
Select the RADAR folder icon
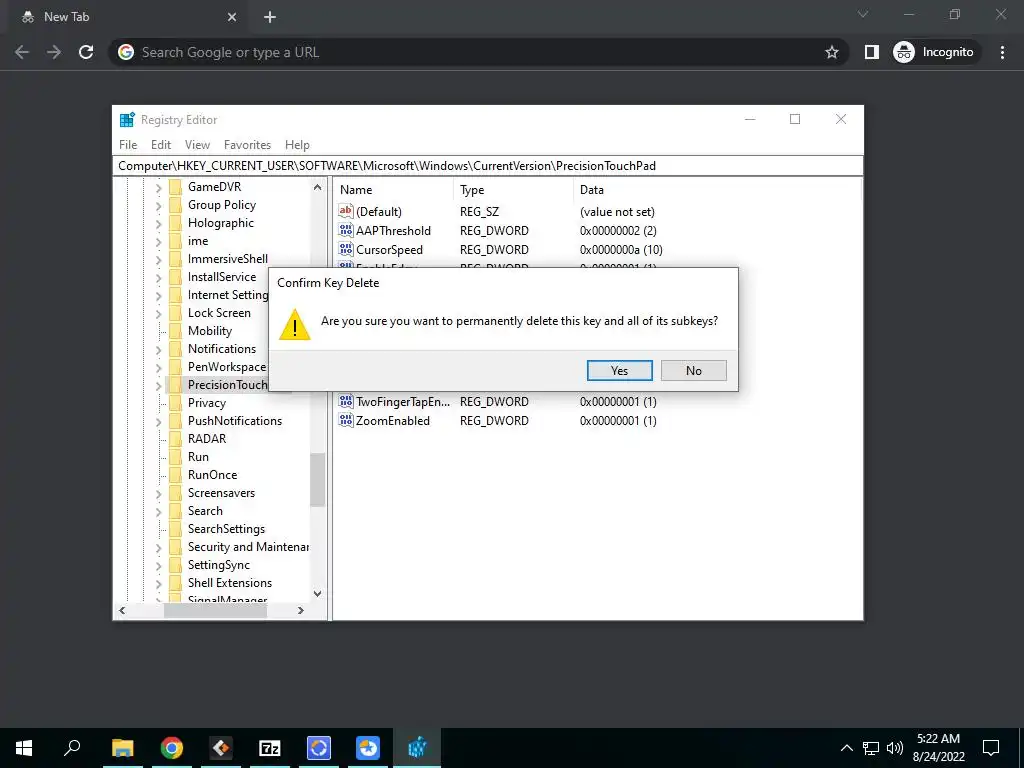point(174,439)
